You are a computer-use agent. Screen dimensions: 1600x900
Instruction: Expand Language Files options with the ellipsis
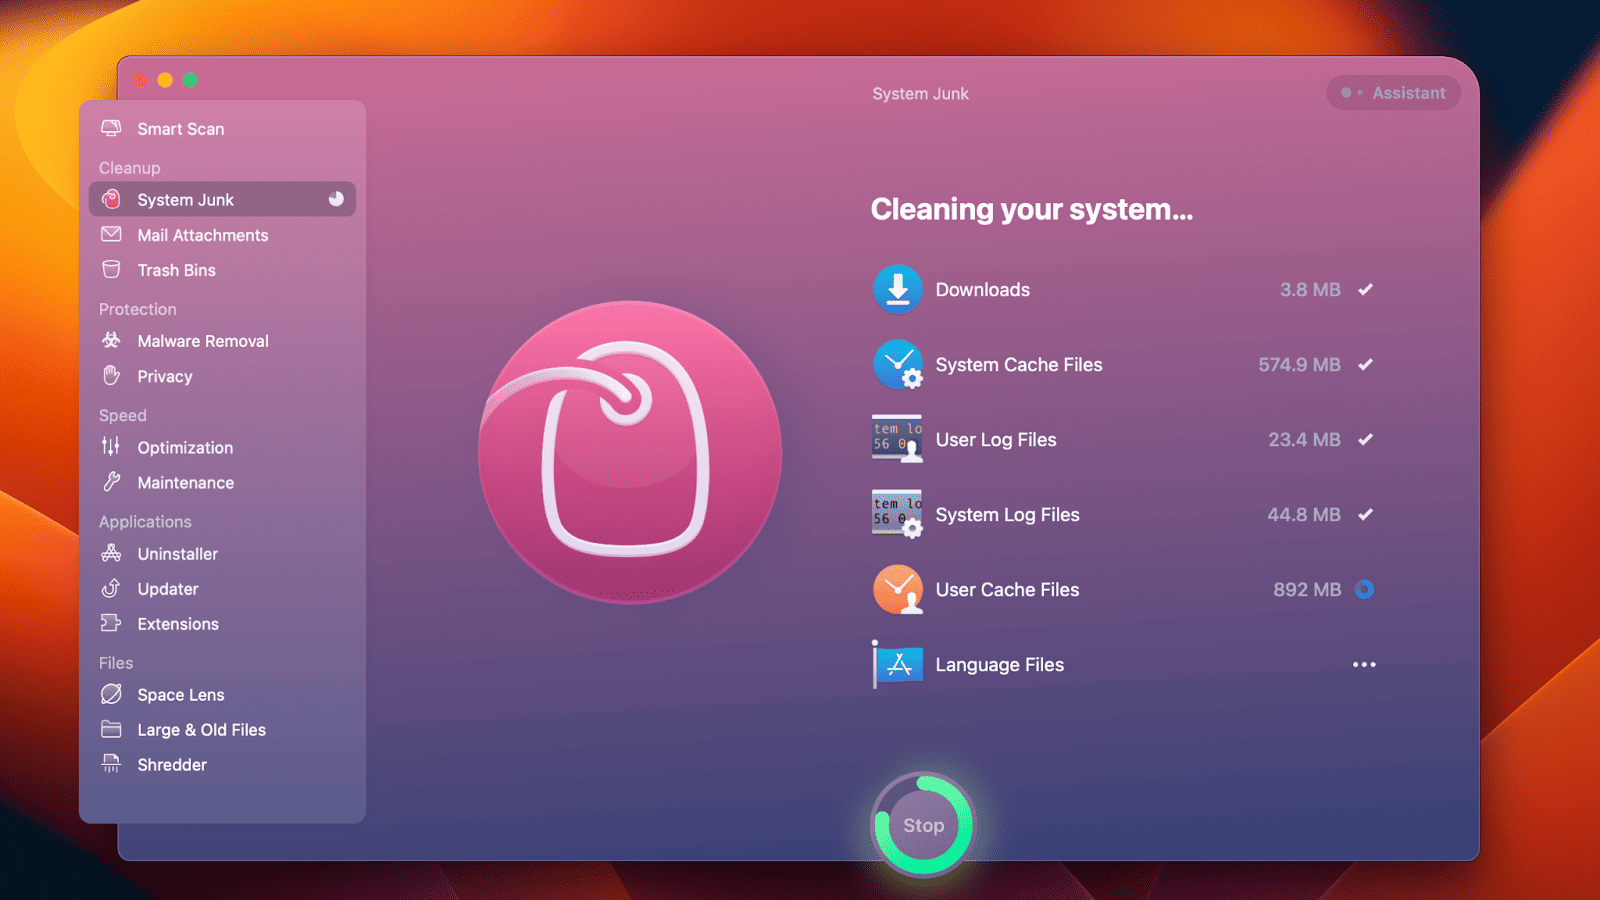[1364, 664]
